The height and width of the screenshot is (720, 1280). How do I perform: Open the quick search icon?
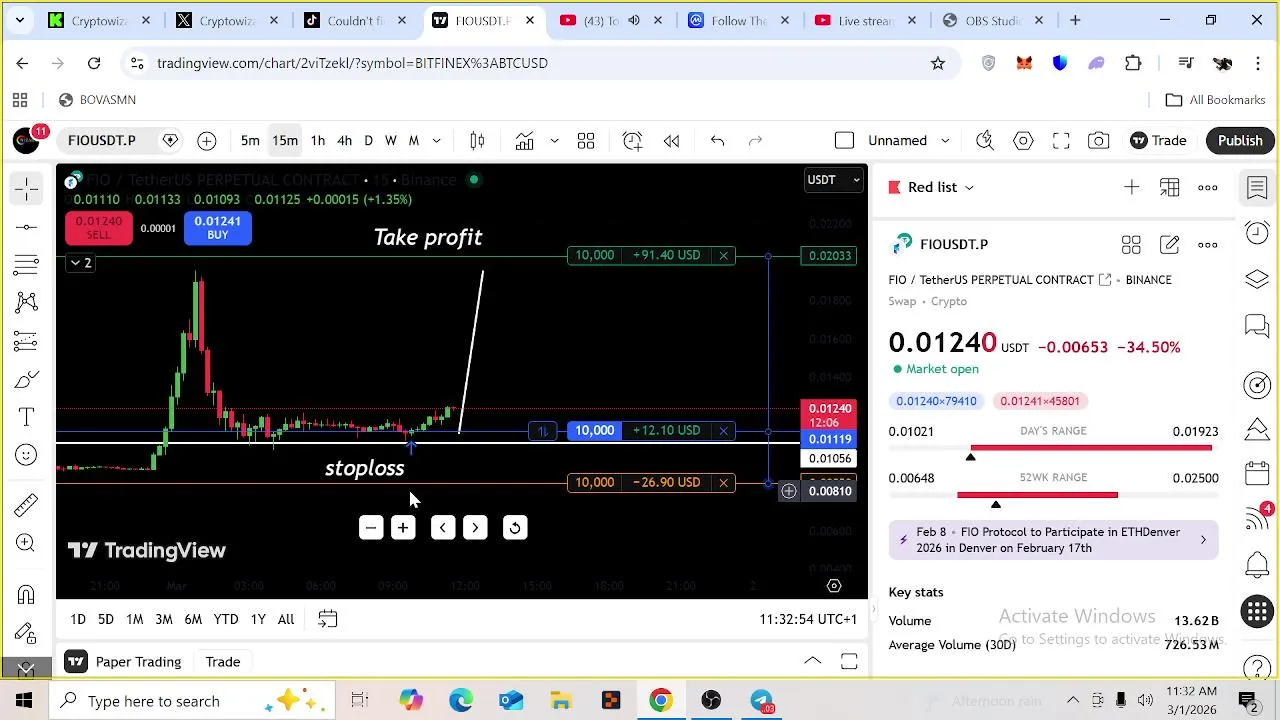[x=985, y=141]
